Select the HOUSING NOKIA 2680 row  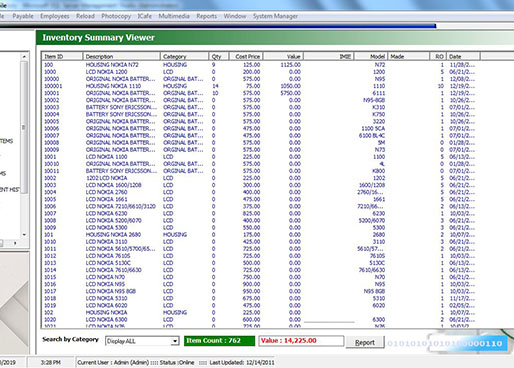pyautogui.click(x=260, y=235)
